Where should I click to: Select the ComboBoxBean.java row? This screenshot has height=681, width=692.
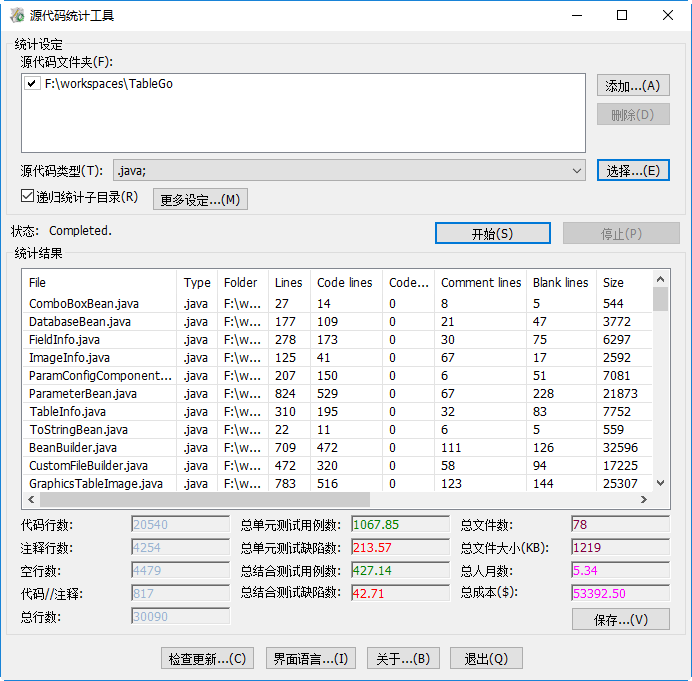338,304
